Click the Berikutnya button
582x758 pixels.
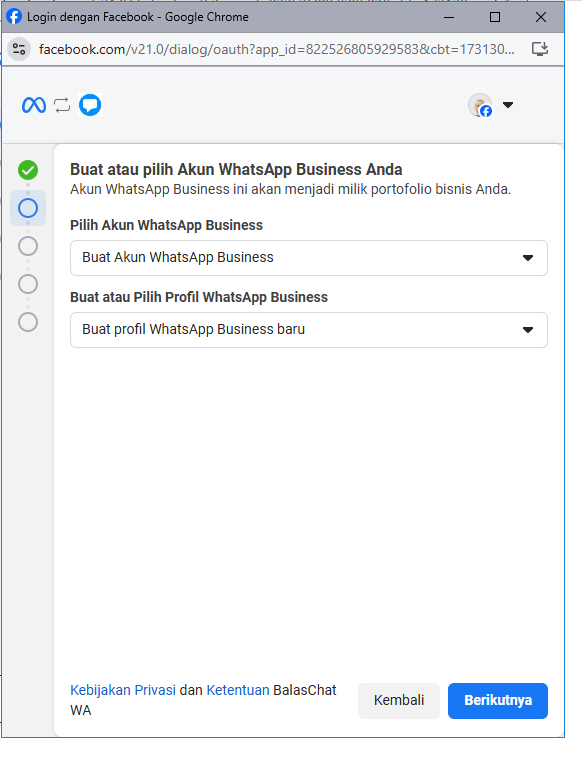tap(498, 700)
